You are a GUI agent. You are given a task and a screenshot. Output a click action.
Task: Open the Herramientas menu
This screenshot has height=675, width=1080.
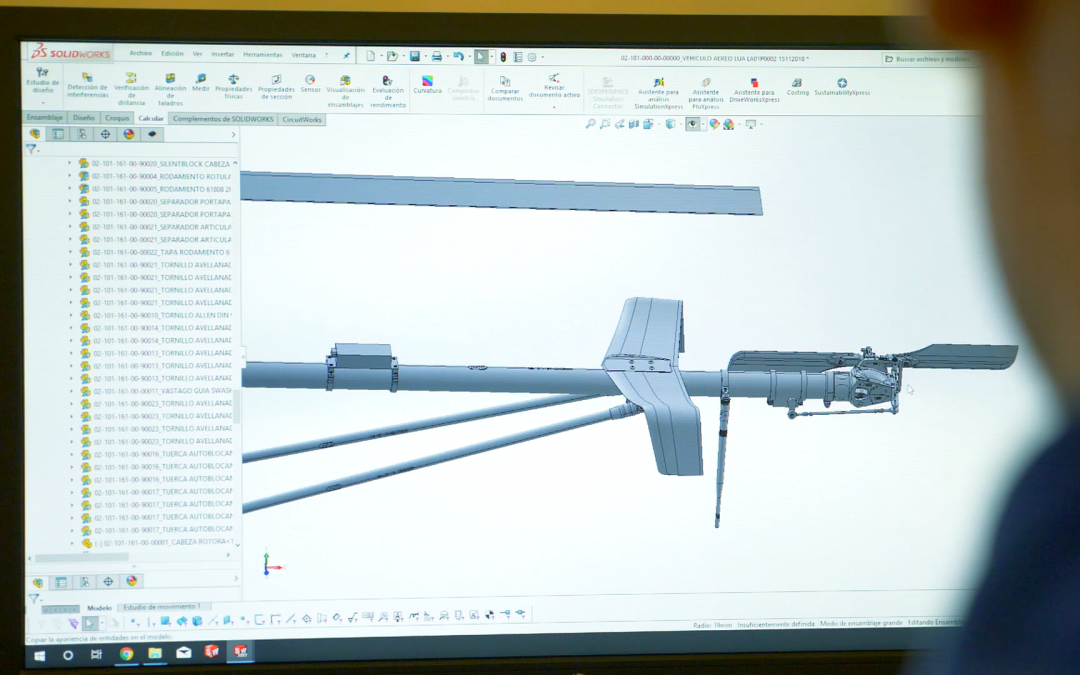[262, 54]
